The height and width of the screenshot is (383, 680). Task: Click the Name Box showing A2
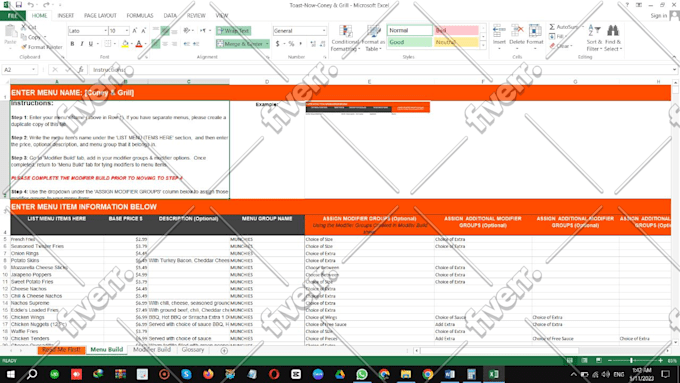click(20, 69)
